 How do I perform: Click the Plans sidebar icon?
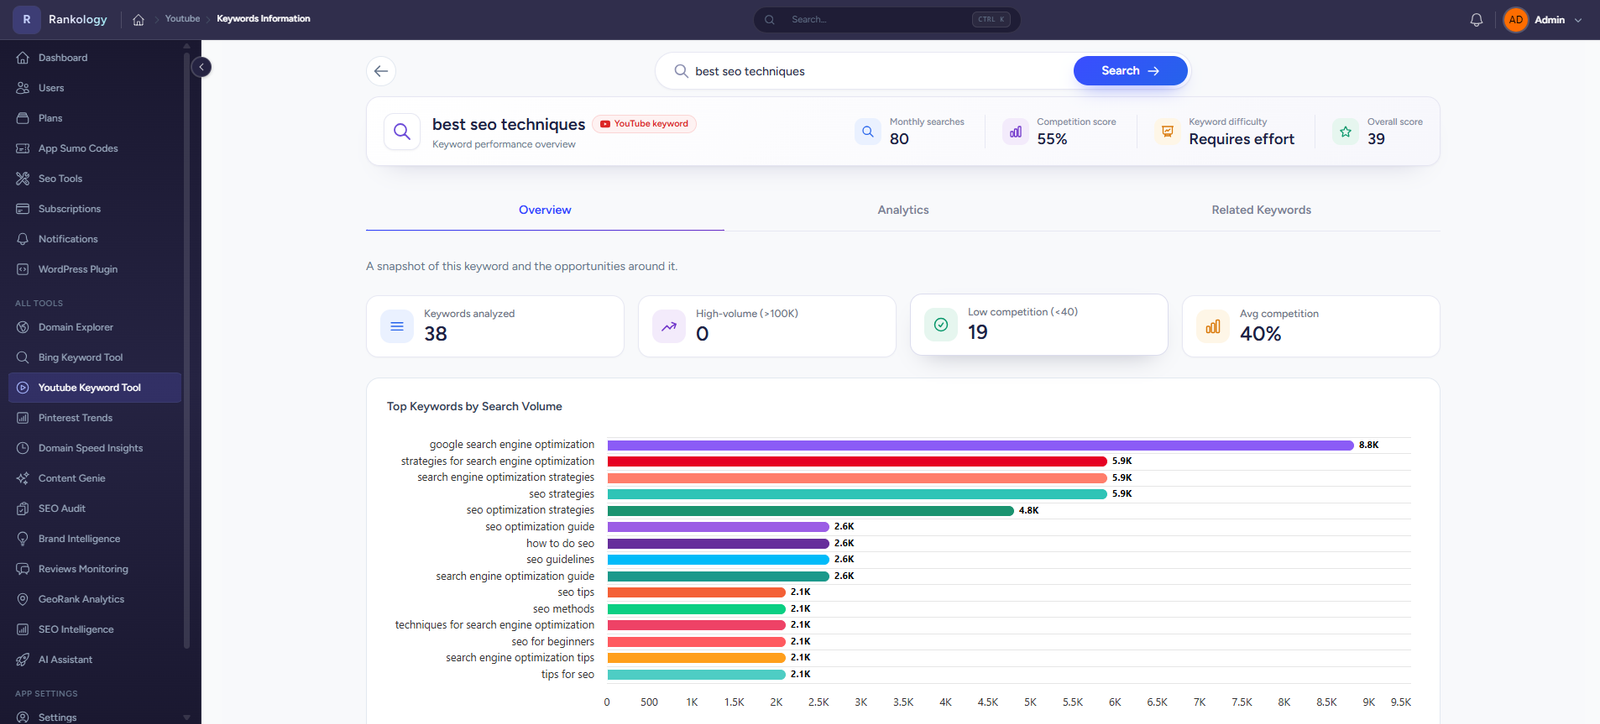22,118
